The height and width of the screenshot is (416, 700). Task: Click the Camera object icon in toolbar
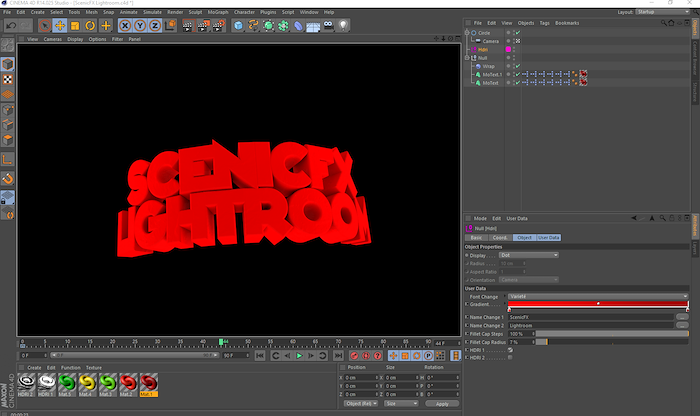click(327, 25)
